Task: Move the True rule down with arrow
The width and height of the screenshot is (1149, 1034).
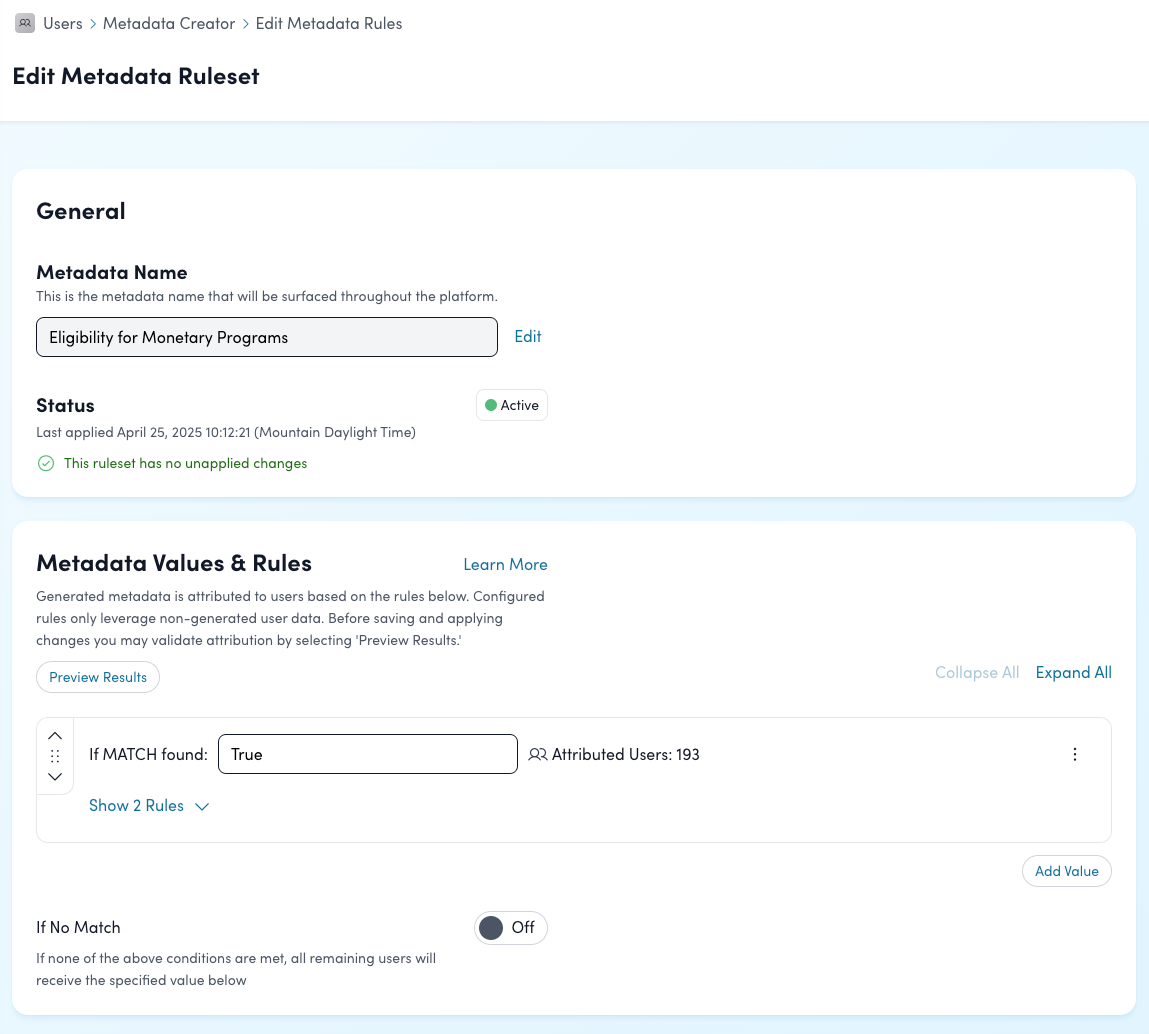Action: pyautogui.click(x=55, y=776)
